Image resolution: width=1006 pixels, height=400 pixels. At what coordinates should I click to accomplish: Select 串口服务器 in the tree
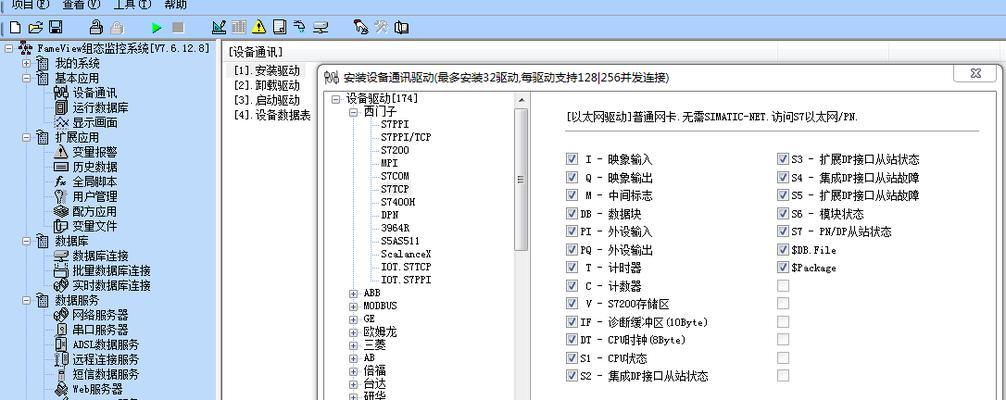[100, 329]
